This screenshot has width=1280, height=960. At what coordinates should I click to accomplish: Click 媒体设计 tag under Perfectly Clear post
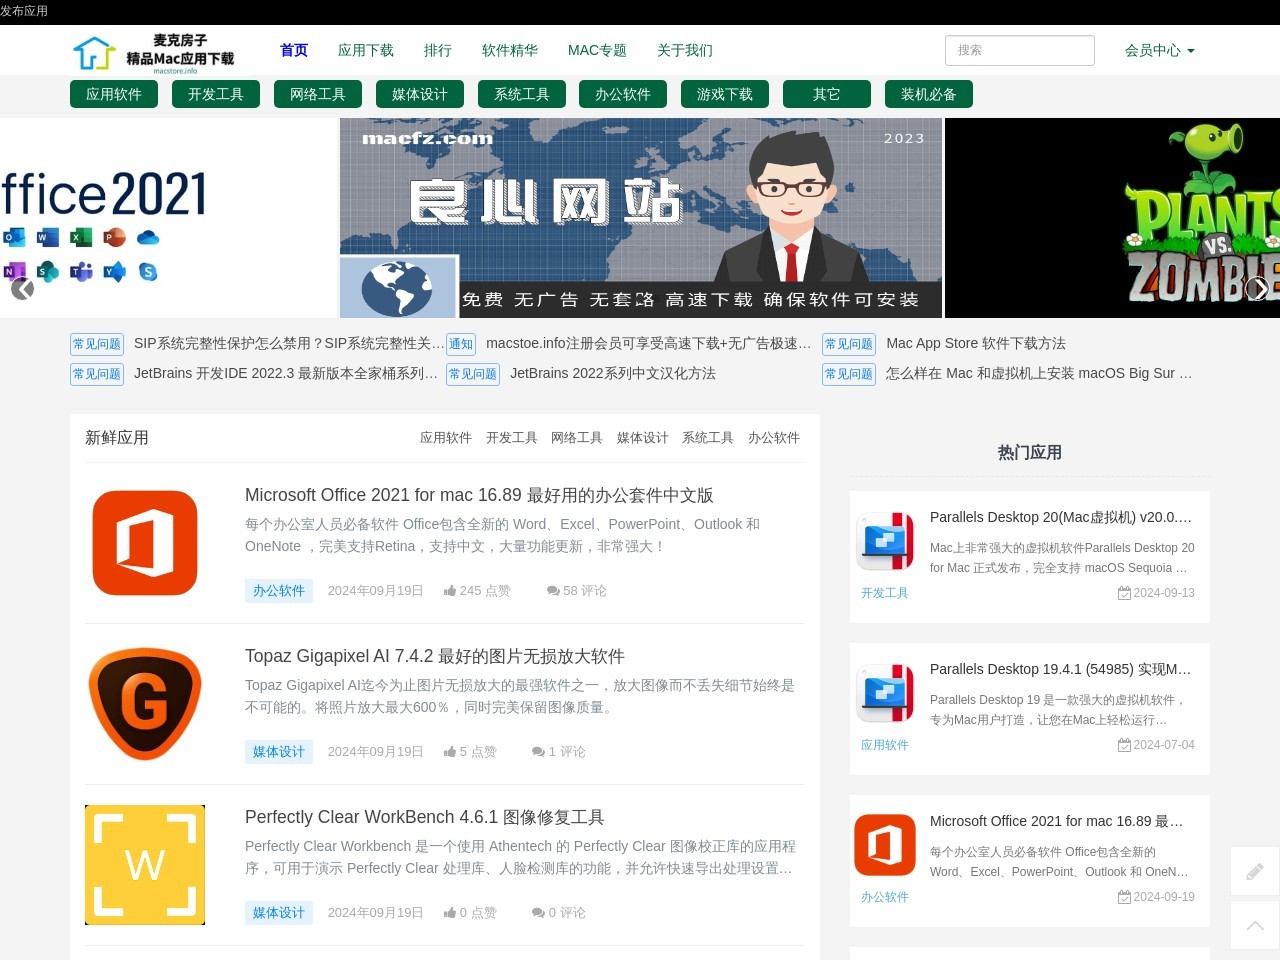[279, 913]
